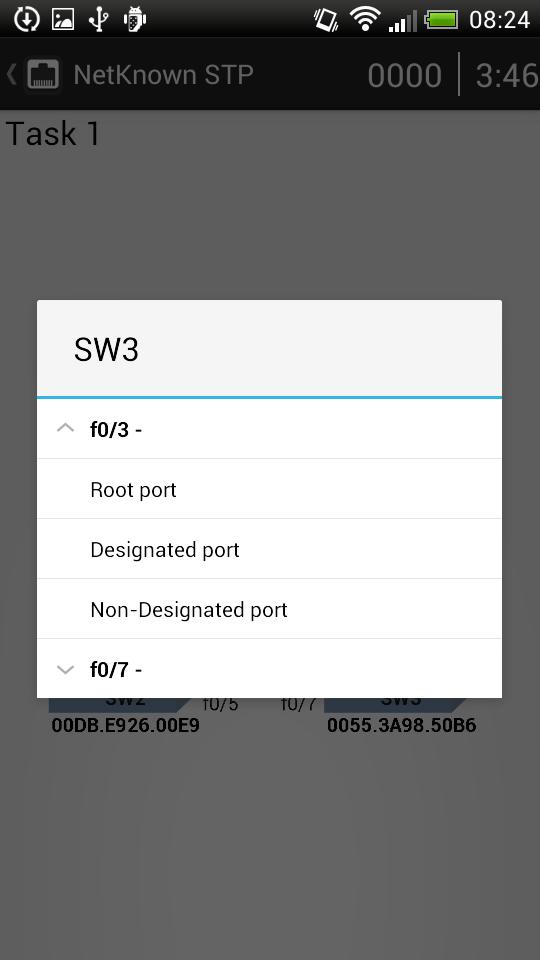Tap the battery indicator icon
The width and height of the screenshot is (540, 960).
441,20
